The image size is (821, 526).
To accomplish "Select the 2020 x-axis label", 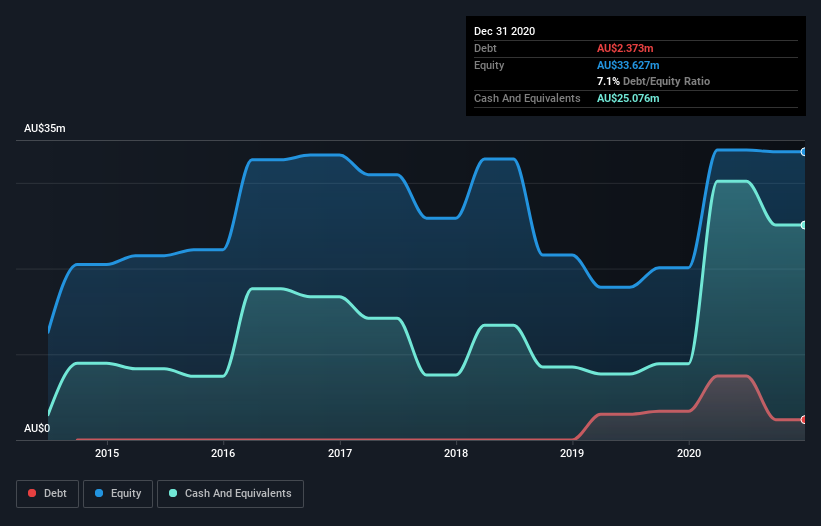I will pyautogui.click(x=689, y=453).
